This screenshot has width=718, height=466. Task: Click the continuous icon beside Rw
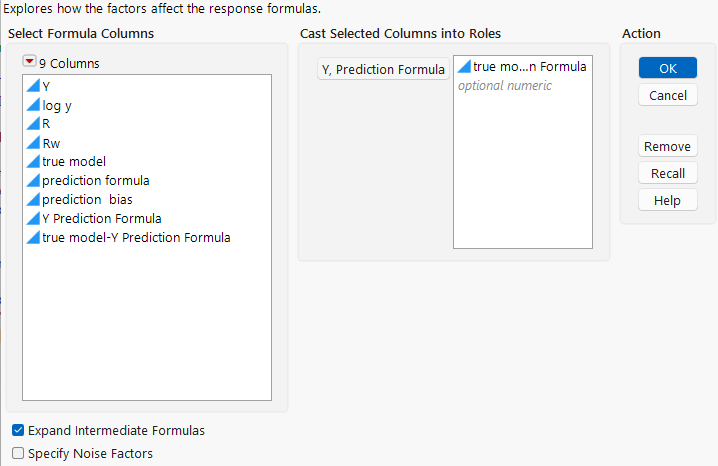tap(33, 143)
